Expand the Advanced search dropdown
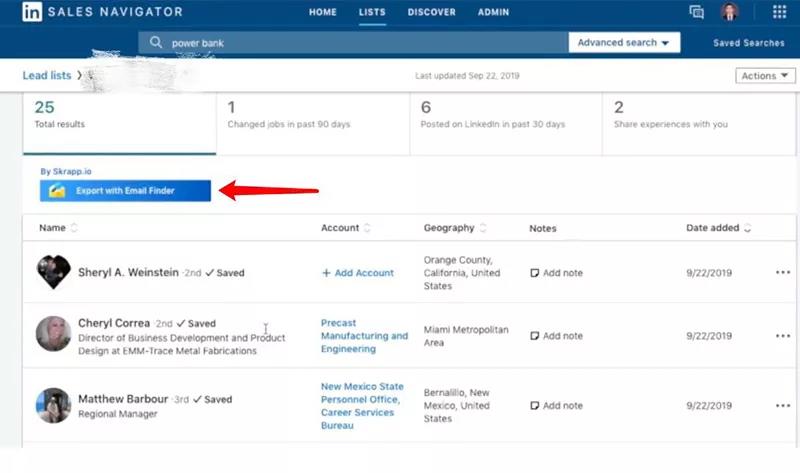This screenshot has width=800, height=473. point(623,43)
